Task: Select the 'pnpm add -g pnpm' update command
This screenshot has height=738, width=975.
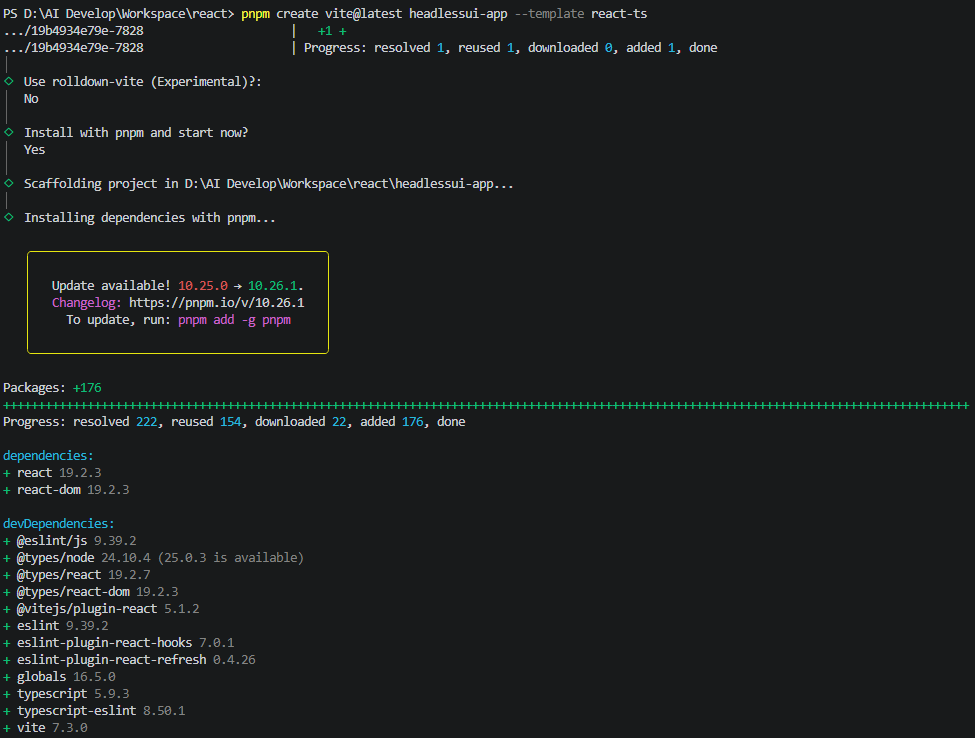Action: (x=234, y=320)
